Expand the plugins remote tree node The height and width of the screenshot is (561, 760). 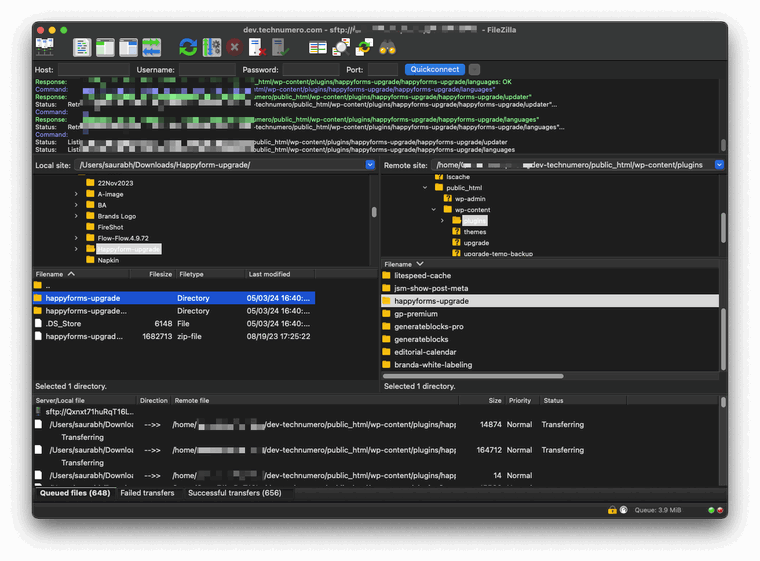(x=442, y=221)
